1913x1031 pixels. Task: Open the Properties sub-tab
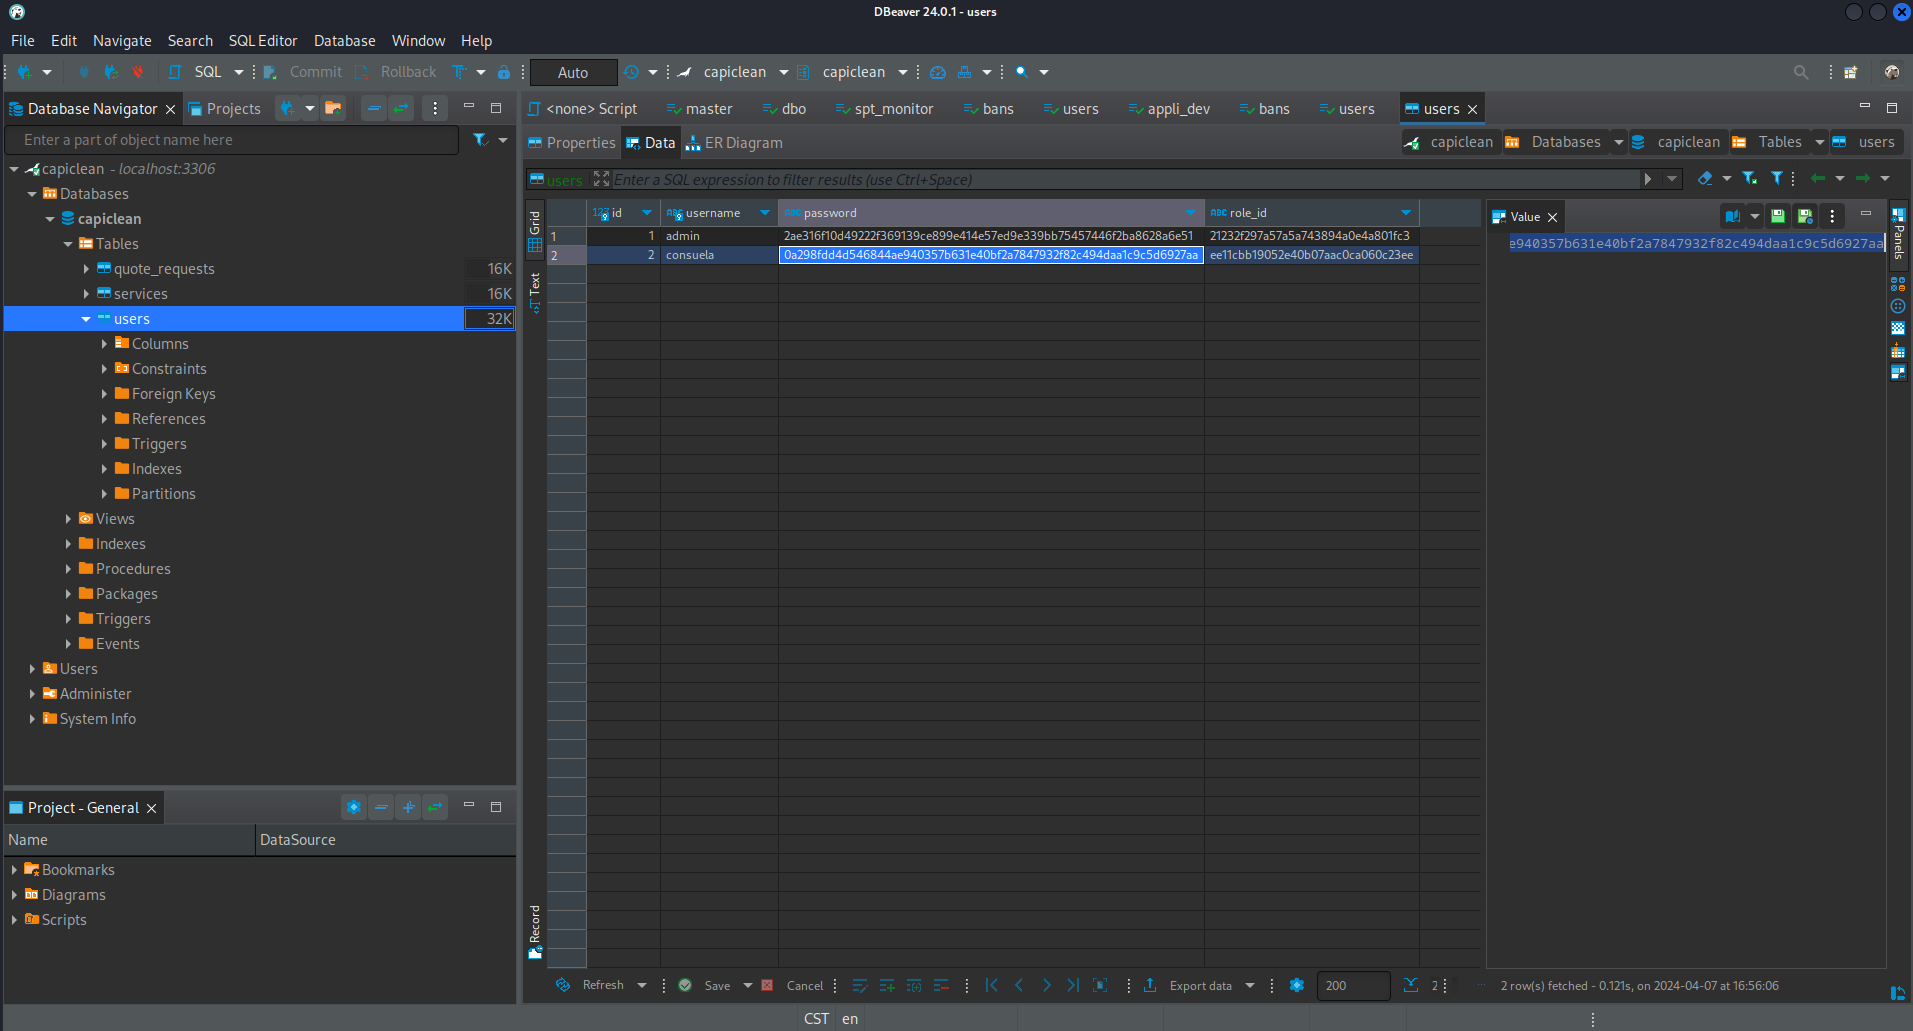tap(572, 143)
